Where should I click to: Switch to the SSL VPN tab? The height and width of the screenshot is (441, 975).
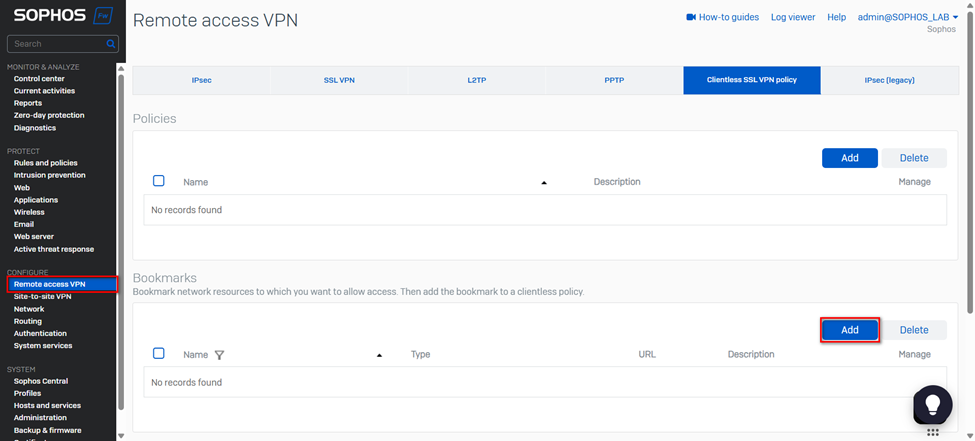(339, 80)
